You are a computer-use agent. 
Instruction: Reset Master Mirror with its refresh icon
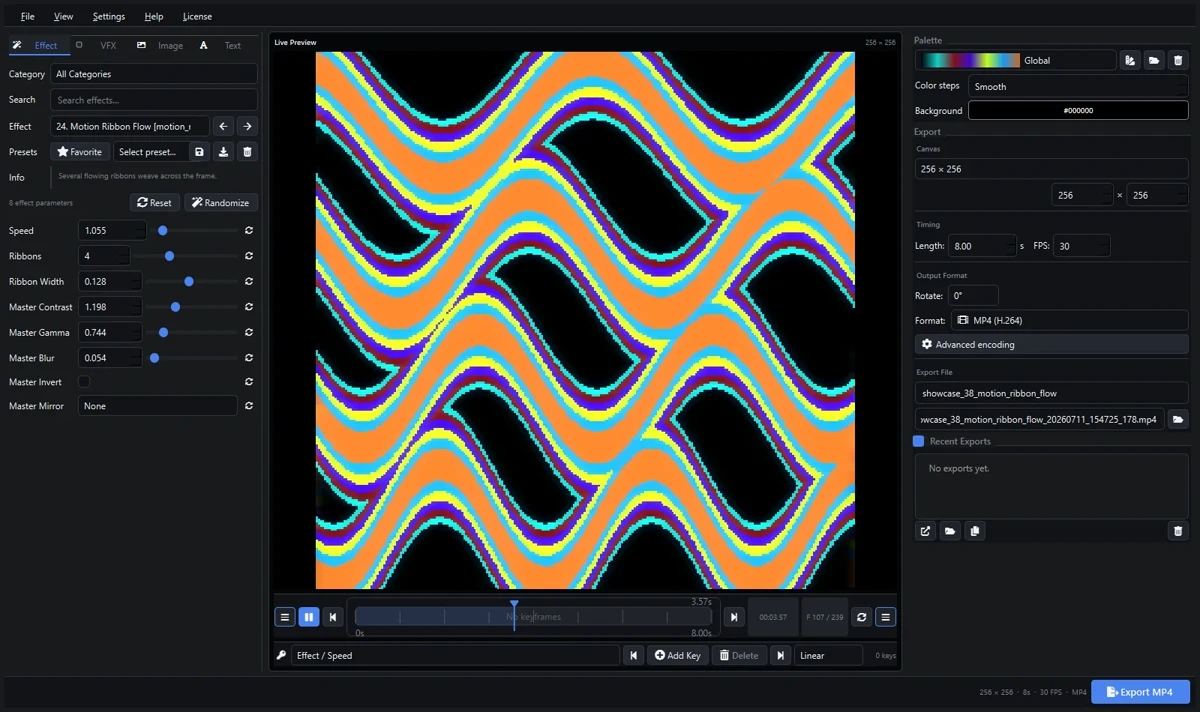(249, 406)
